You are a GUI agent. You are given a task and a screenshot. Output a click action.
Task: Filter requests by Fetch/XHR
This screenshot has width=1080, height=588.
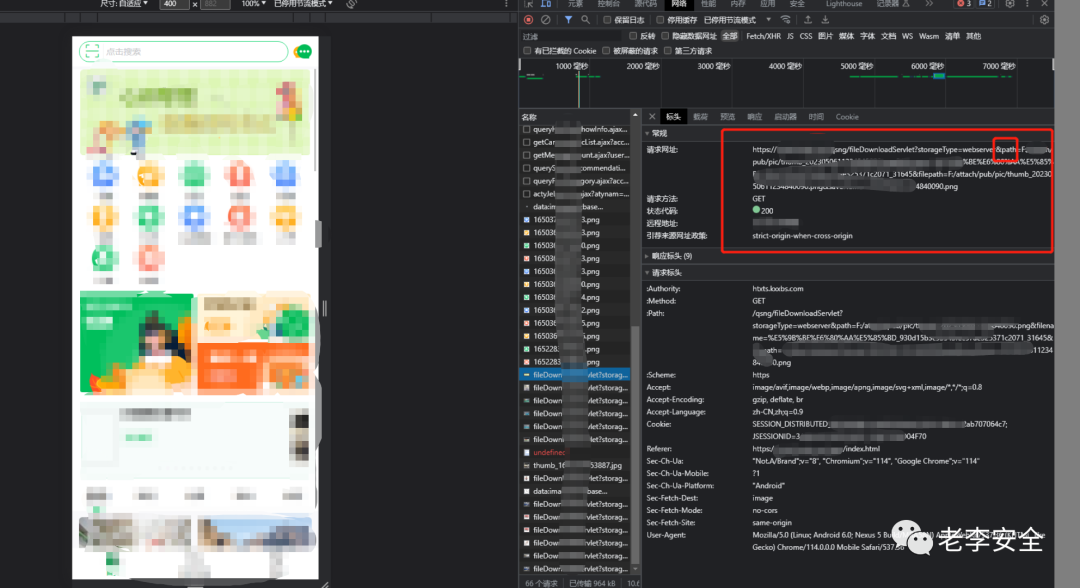[763, 36]
